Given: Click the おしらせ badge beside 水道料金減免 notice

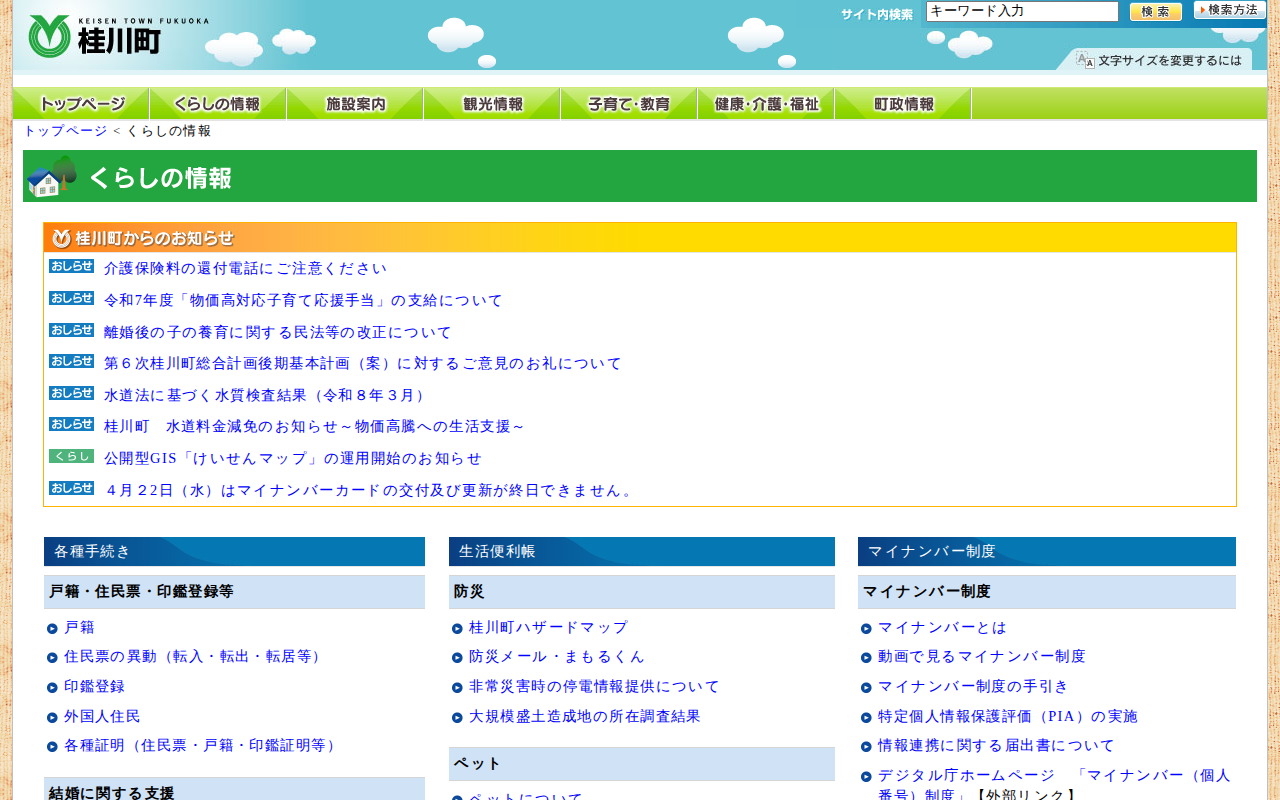Looking at the screenshot, I should click(x=71, y=425).
